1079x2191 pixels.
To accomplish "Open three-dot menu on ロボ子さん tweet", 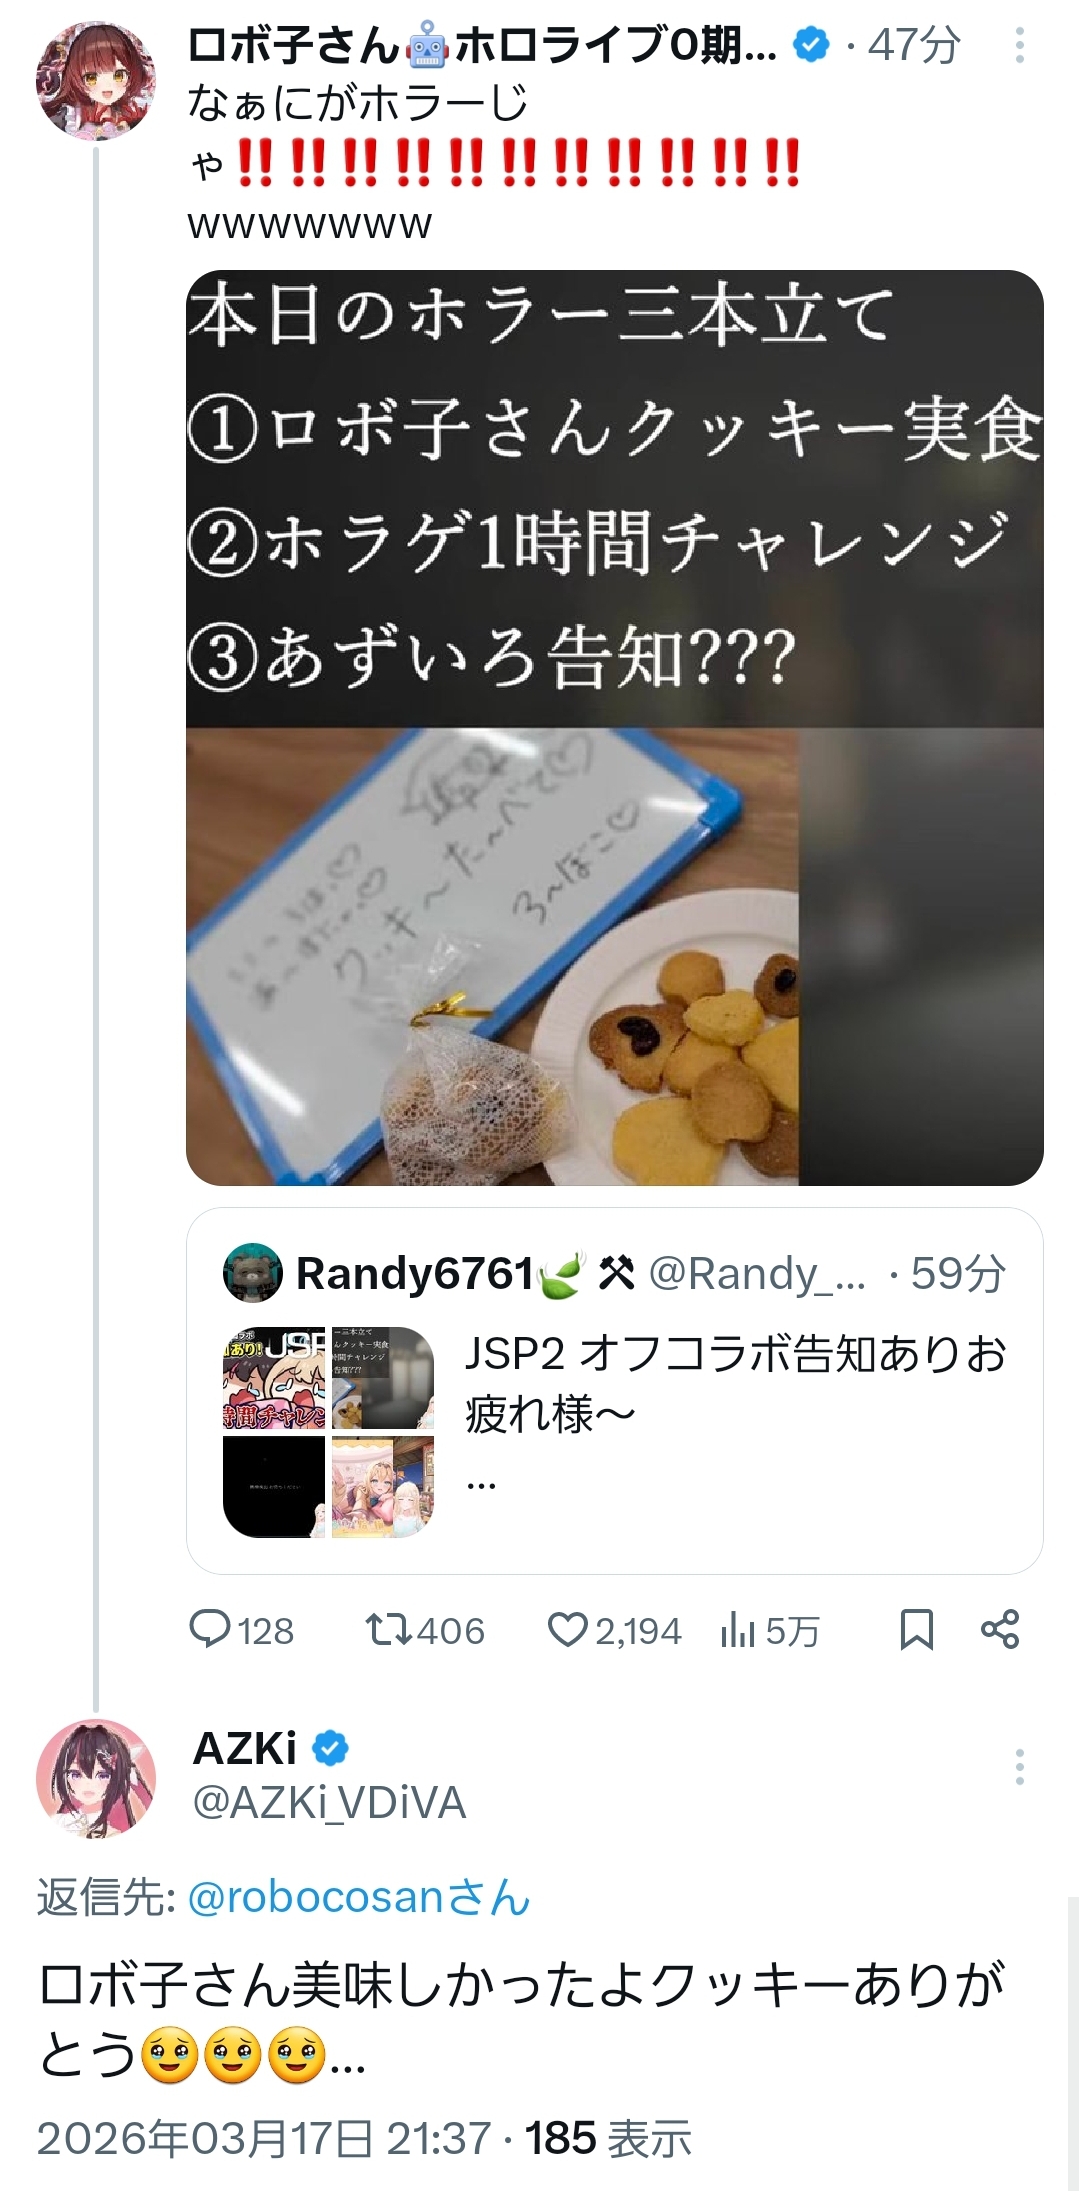I will (1019, 45).
